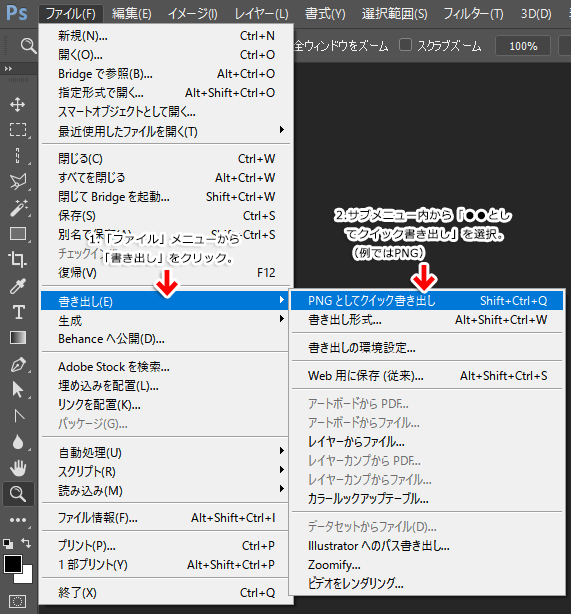Select the Hand tool

click(x=18, y=468)
